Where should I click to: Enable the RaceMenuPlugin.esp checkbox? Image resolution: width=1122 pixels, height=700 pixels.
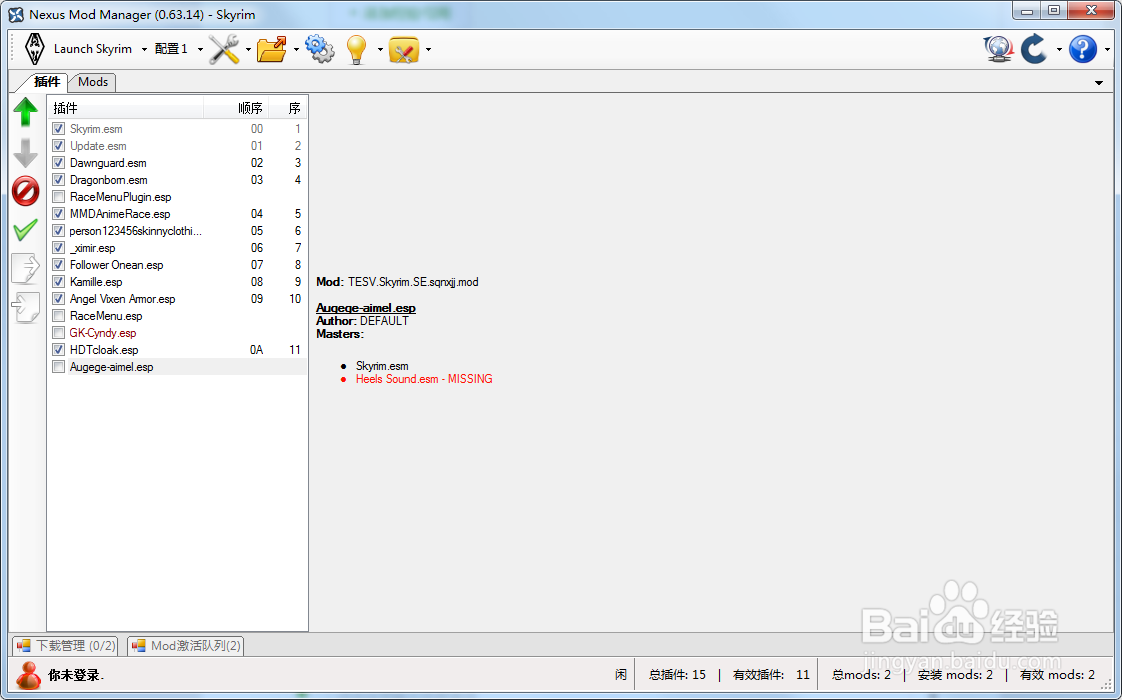(59, 197)
